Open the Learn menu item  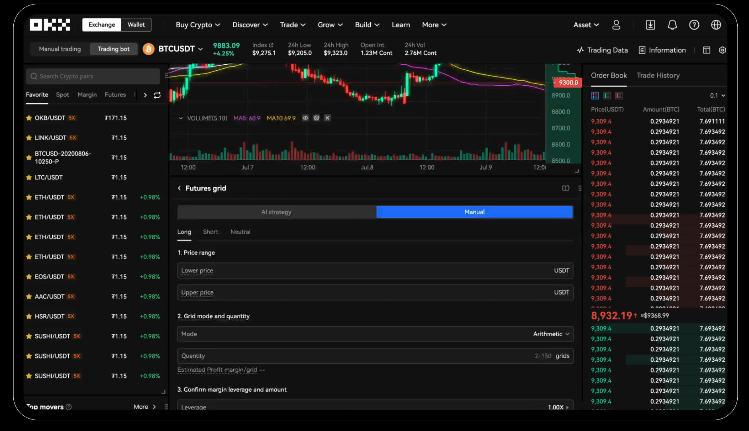[401, 25]
